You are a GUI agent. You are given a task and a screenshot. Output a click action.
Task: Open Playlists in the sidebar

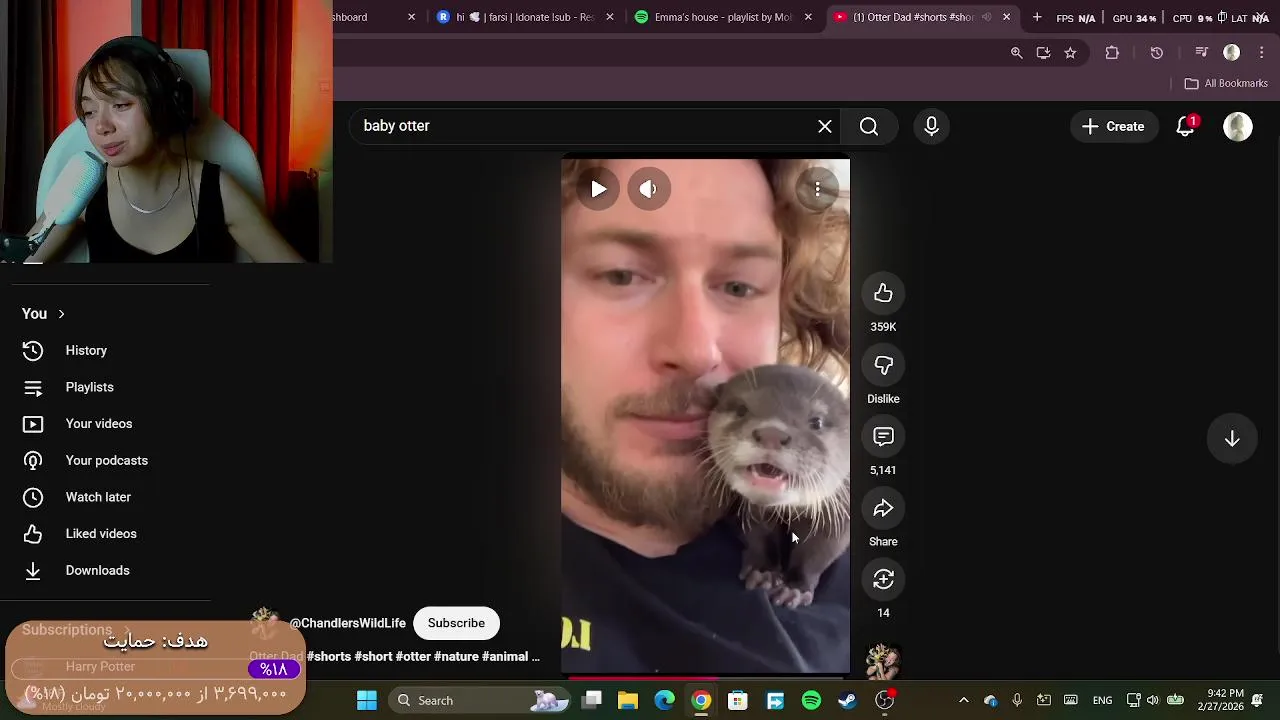pyautogui.click(x=110, y=387)
